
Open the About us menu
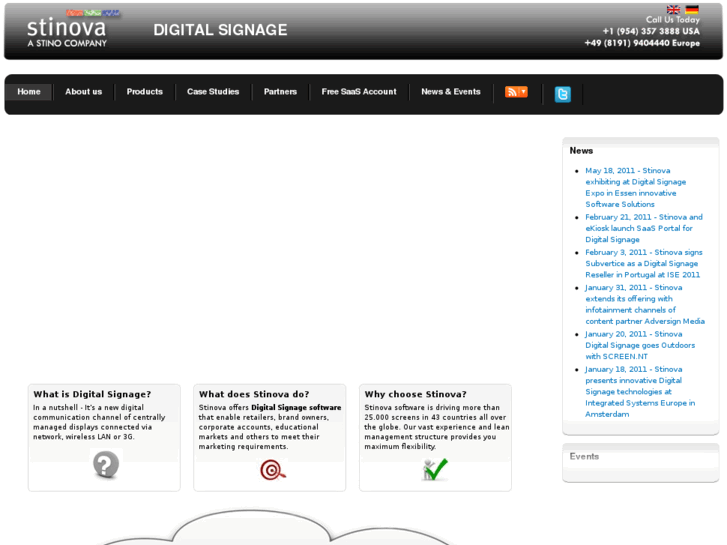pos(83,92)
